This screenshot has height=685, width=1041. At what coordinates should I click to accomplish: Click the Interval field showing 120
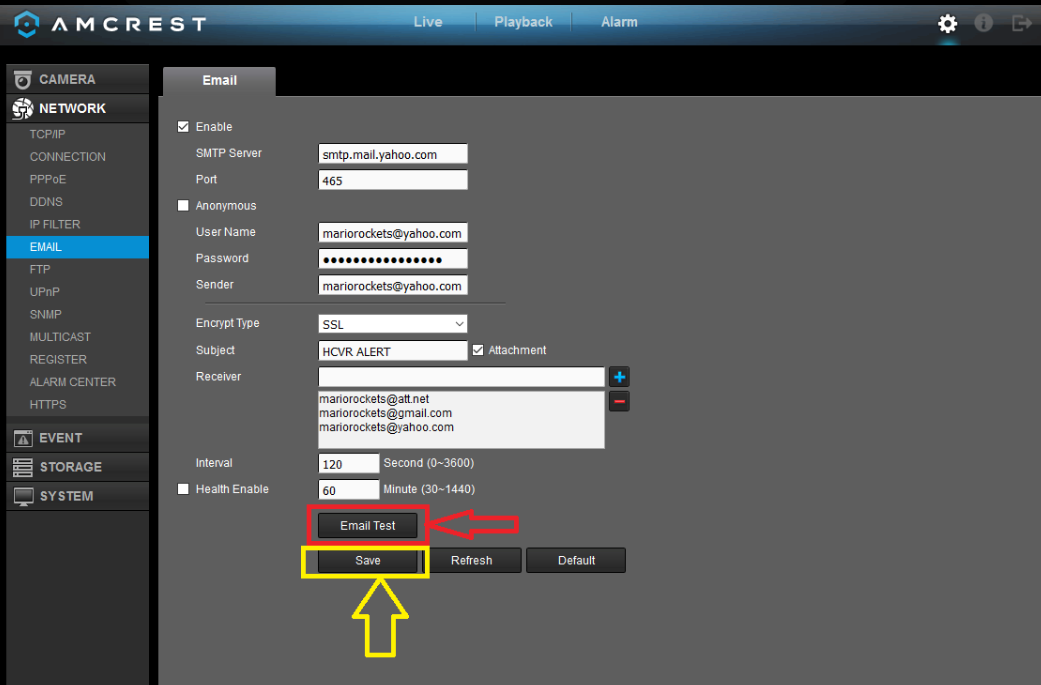click(349, 463)
